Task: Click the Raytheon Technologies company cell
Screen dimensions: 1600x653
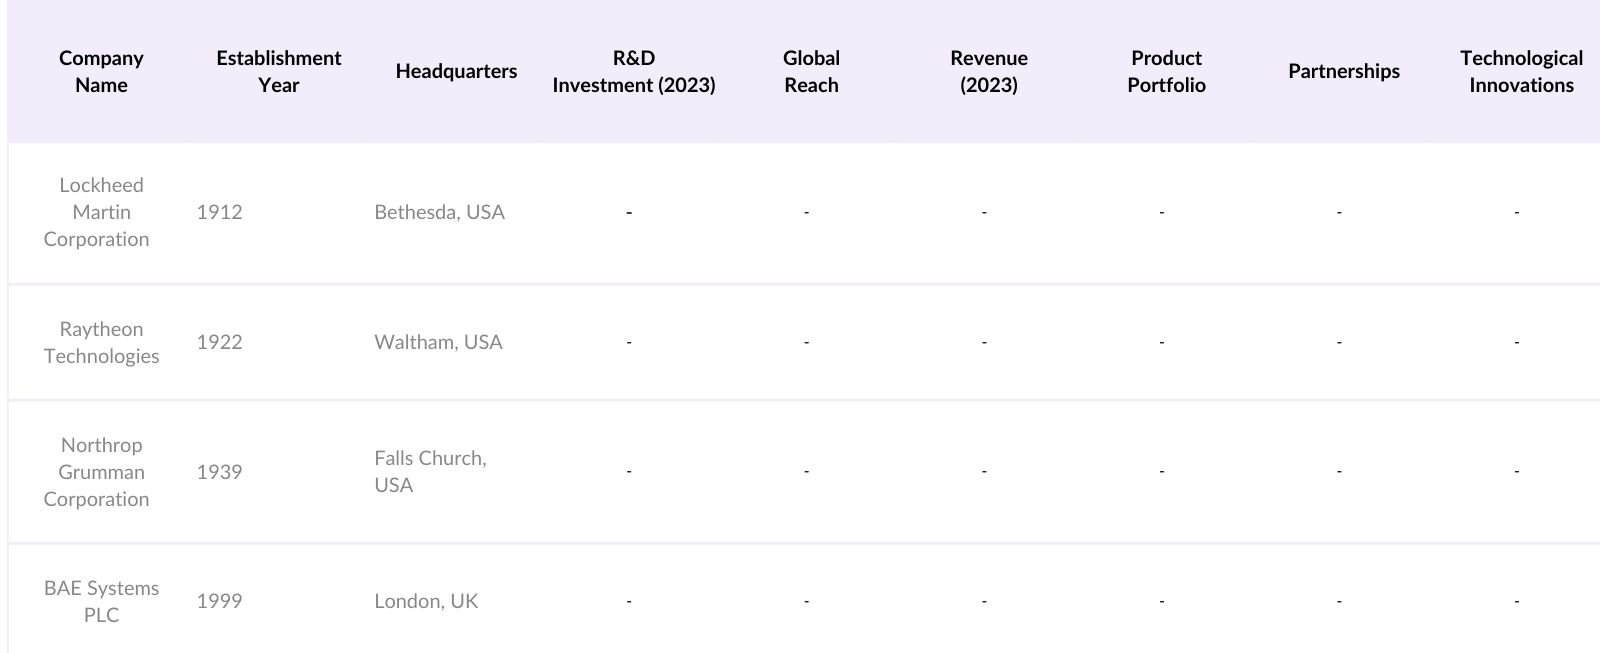Action: point(101,342)
